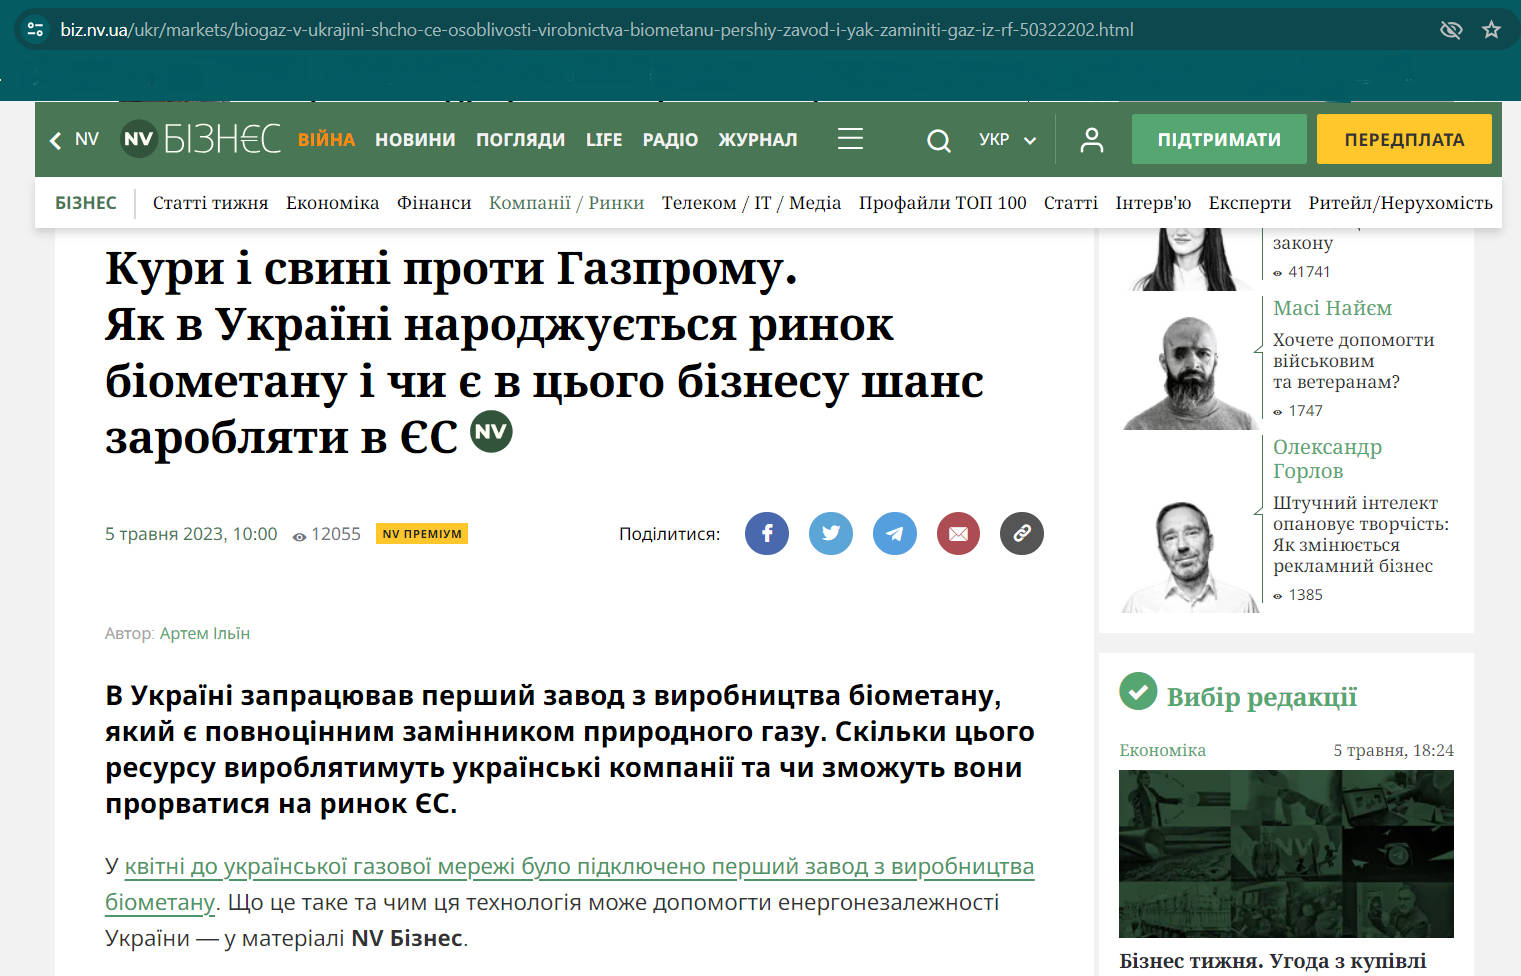Bookmark page with star icon
This screenshot has width=1521, height=976.
click(x=1491, y=30)
